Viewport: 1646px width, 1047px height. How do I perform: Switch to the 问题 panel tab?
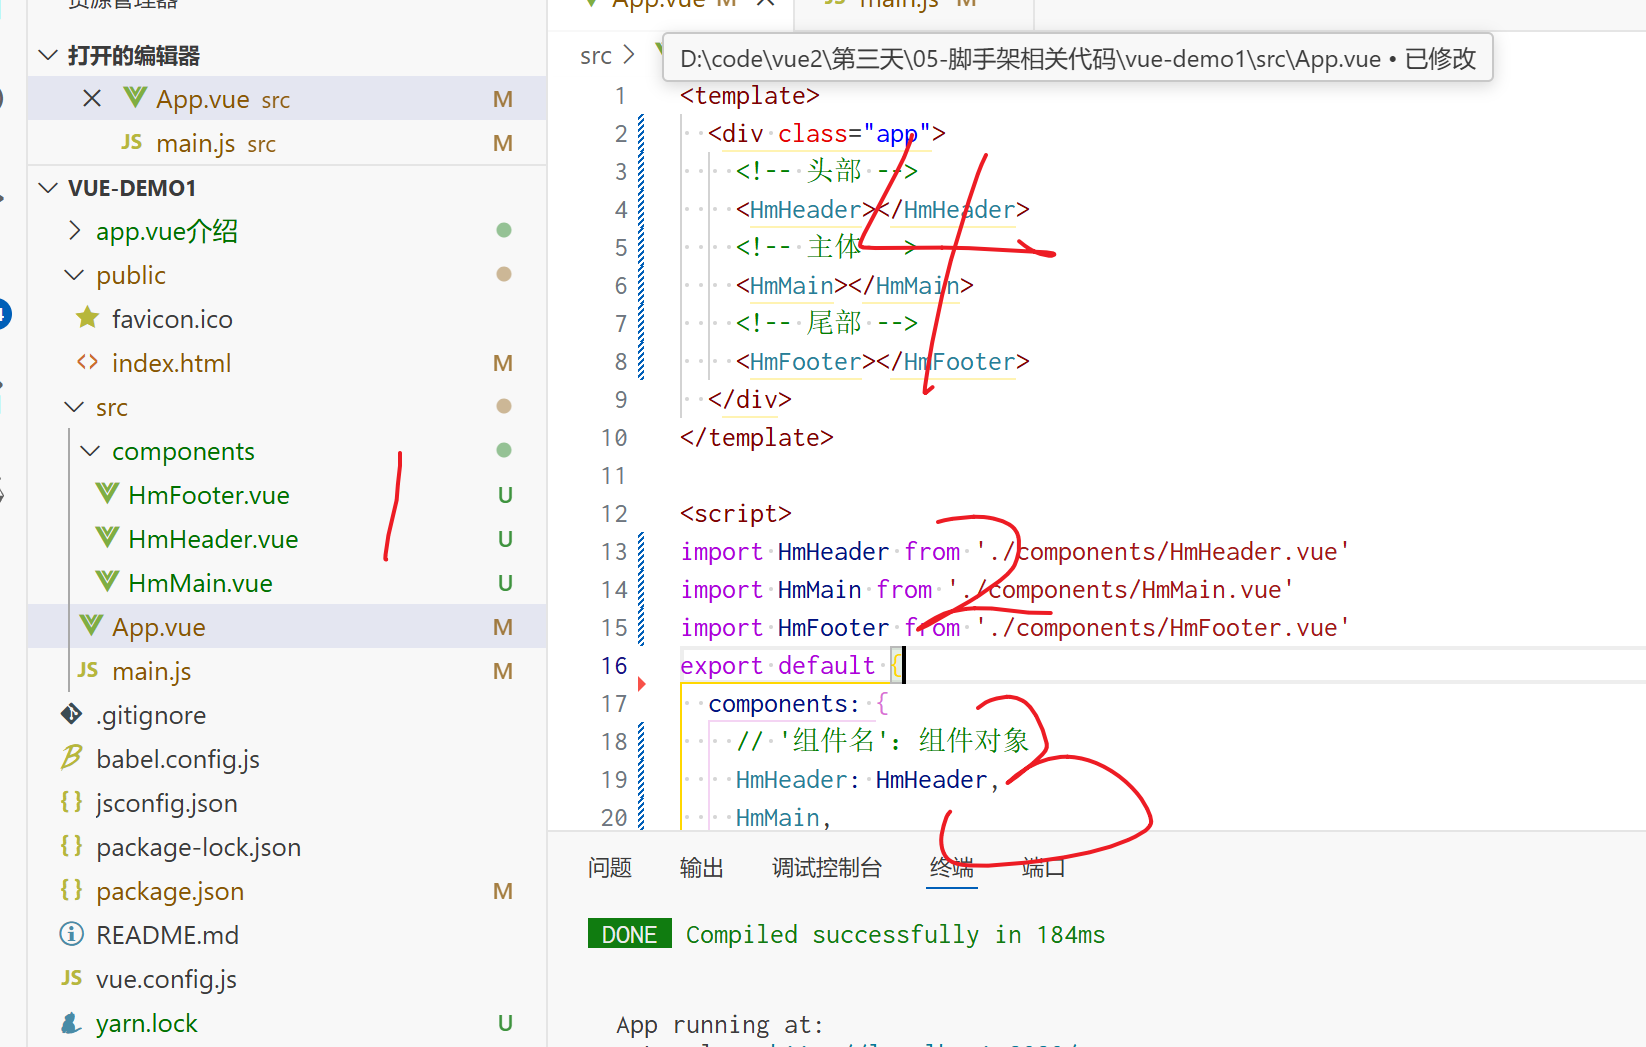coord(610,867)
